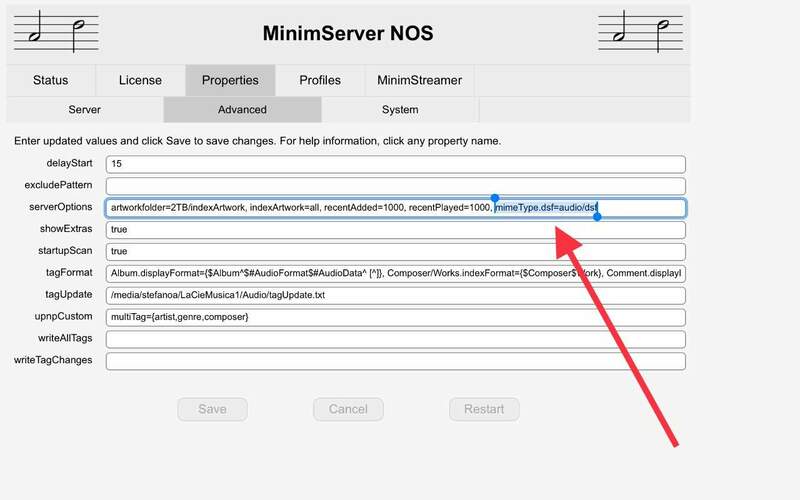
Task: Click the music notes logo at top right
Action: click(644, 32)
